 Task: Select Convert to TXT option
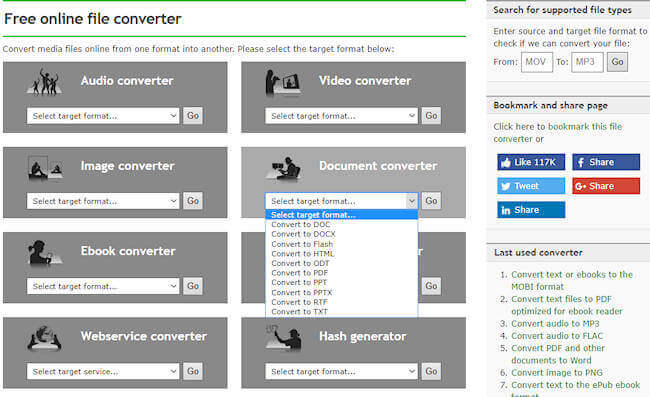pyautogui.click(x=341, y=312)
